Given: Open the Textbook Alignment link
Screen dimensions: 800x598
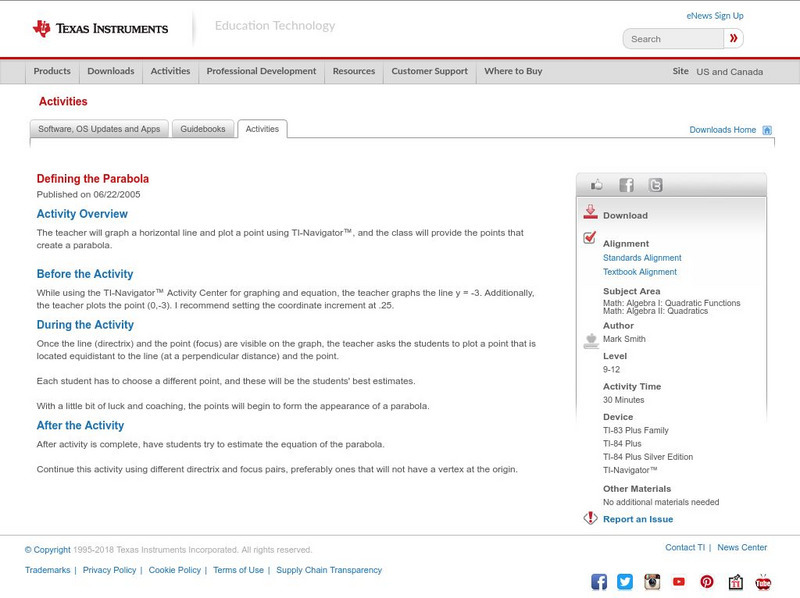Looking at the screenshot, I should [640, 272].
